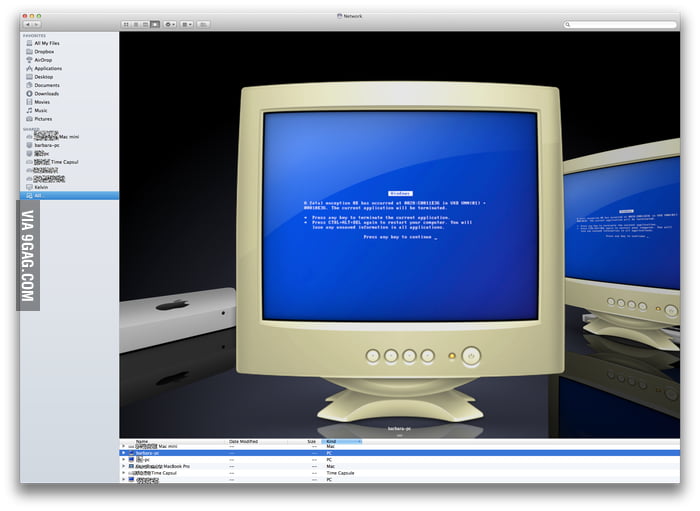Switch to column view in toolbar

click(145, 23)
